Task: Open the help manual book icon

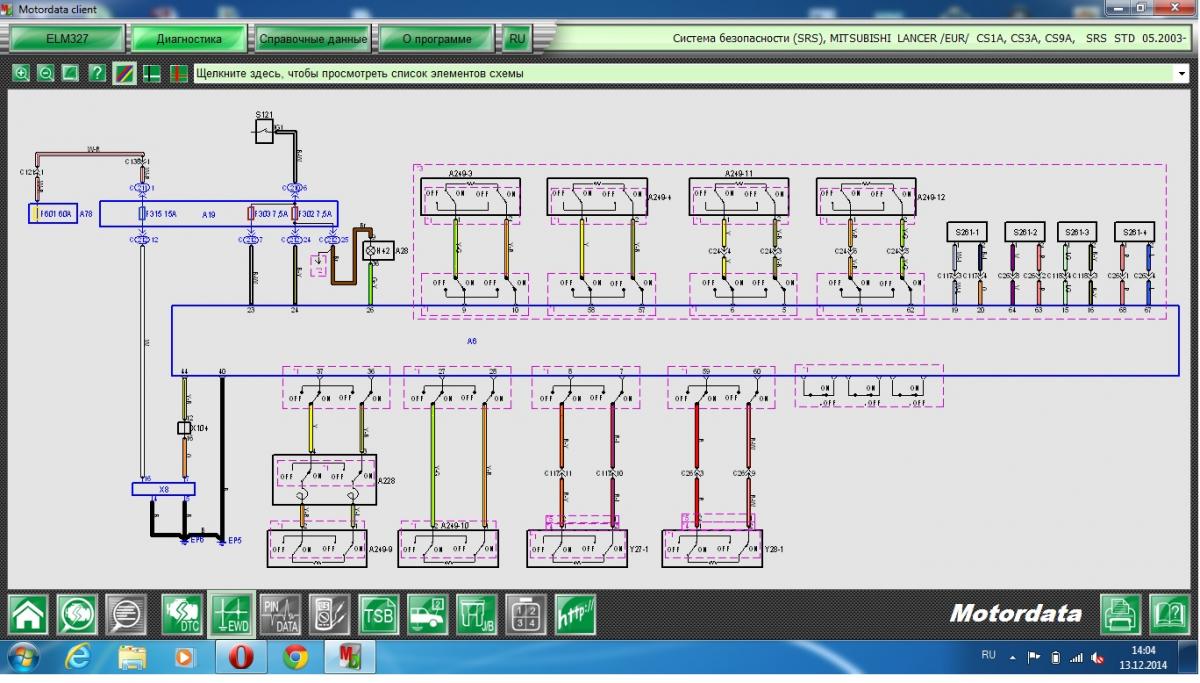Action: (x=1170, y=614)
